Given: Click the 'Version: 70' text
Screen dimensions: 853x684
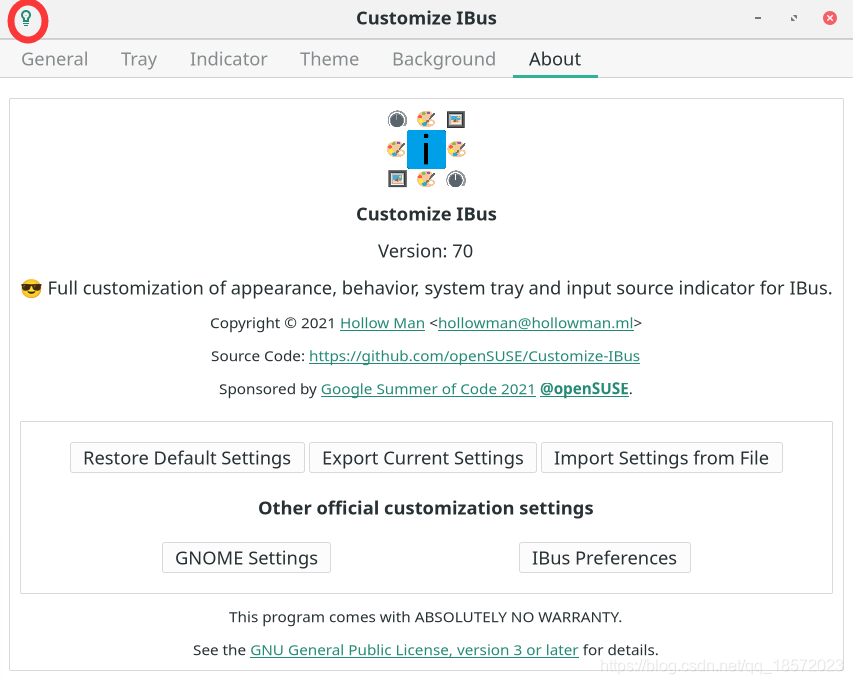Looking at the screenshot, I should 426,251.
